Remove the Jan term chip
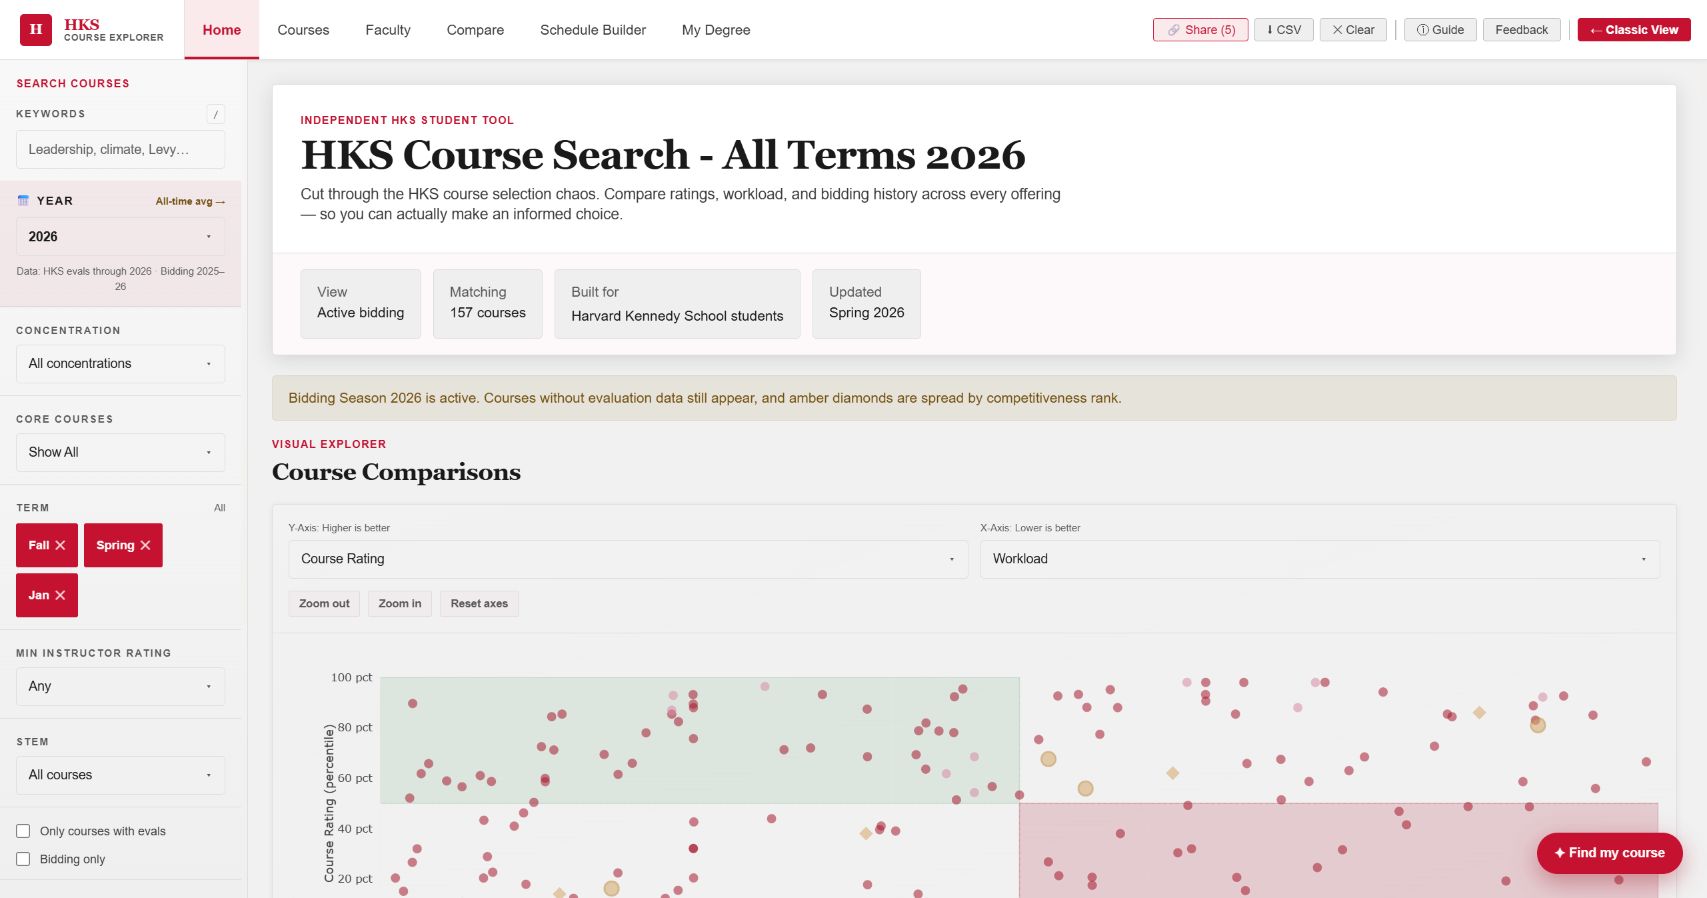 [x=47, y=595]
